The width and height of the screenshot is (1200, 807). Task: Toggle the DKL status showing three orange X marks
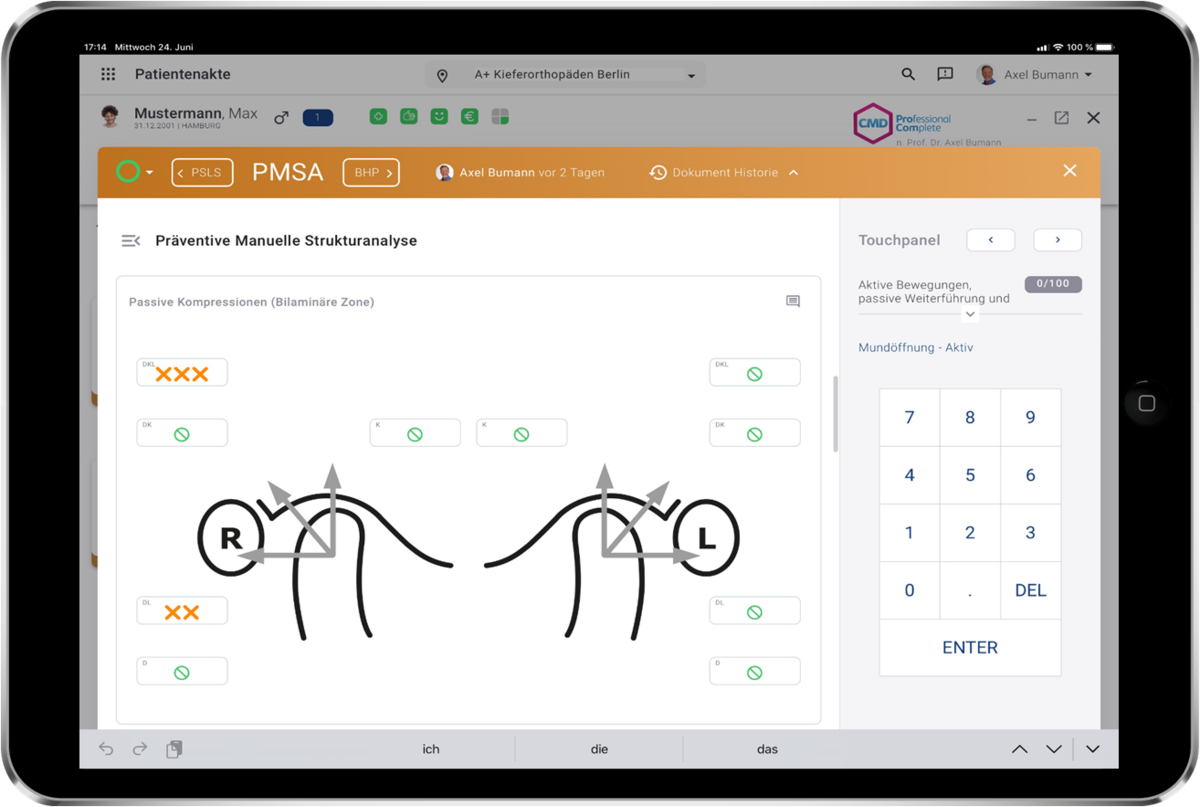(x=181, y=371)
